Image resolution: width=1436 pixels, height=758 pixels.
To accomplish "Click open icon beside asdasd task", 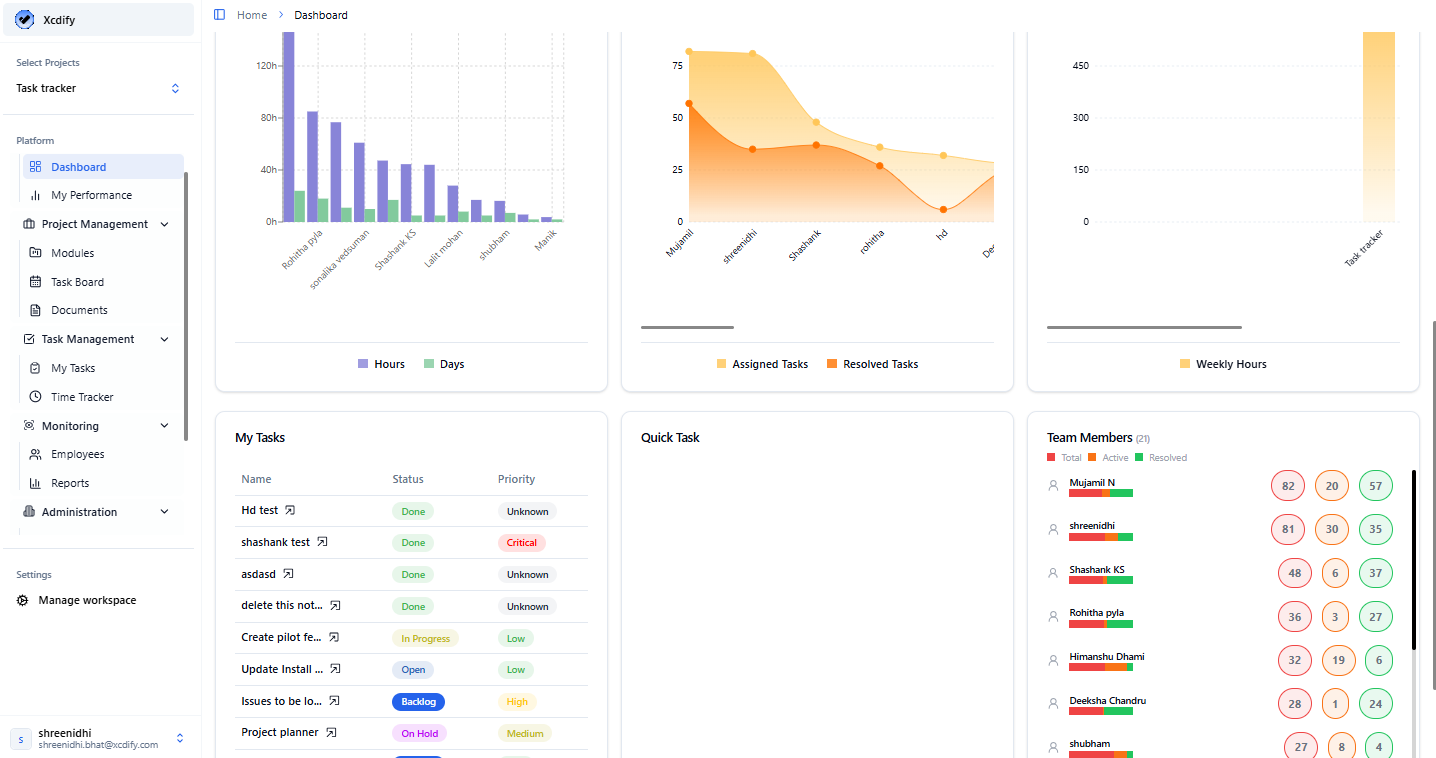I will pyautogui.click(x=288, y=574).
